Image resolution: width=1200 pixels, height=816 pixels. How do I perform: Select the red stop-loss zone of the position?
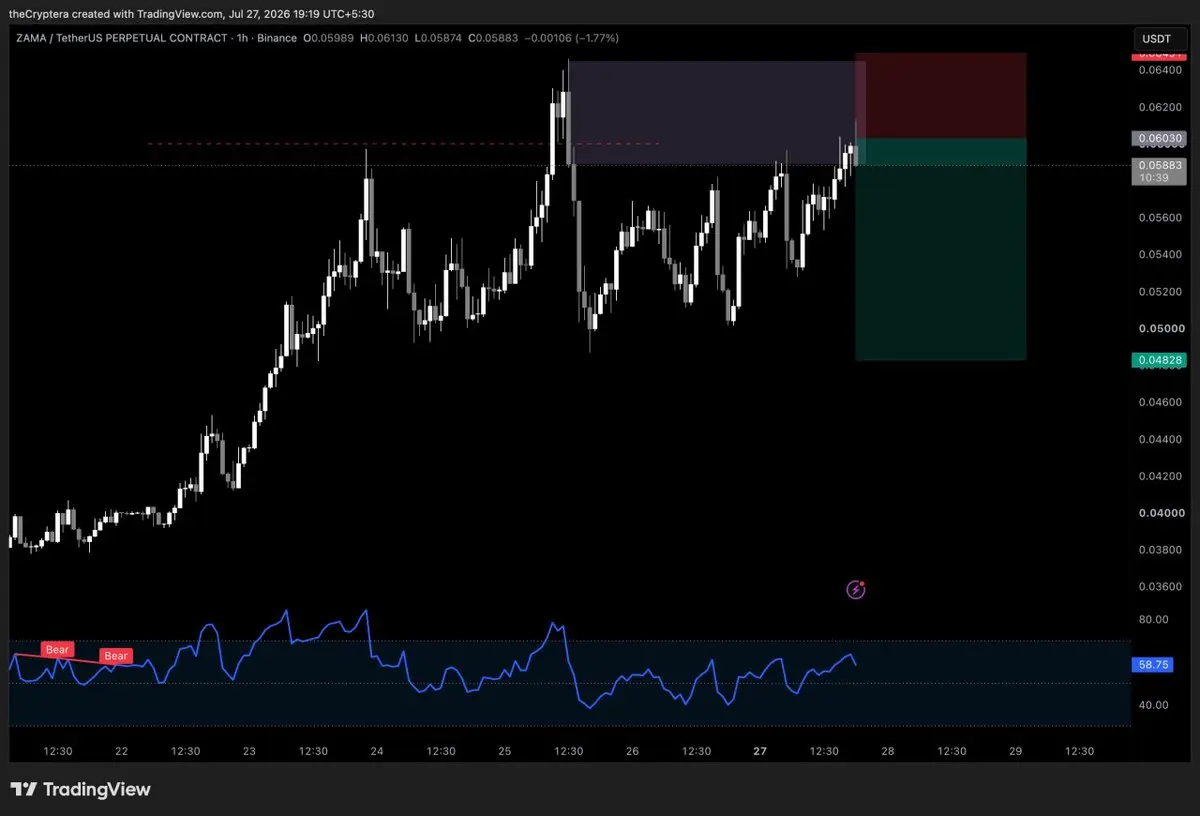[940, 95]
